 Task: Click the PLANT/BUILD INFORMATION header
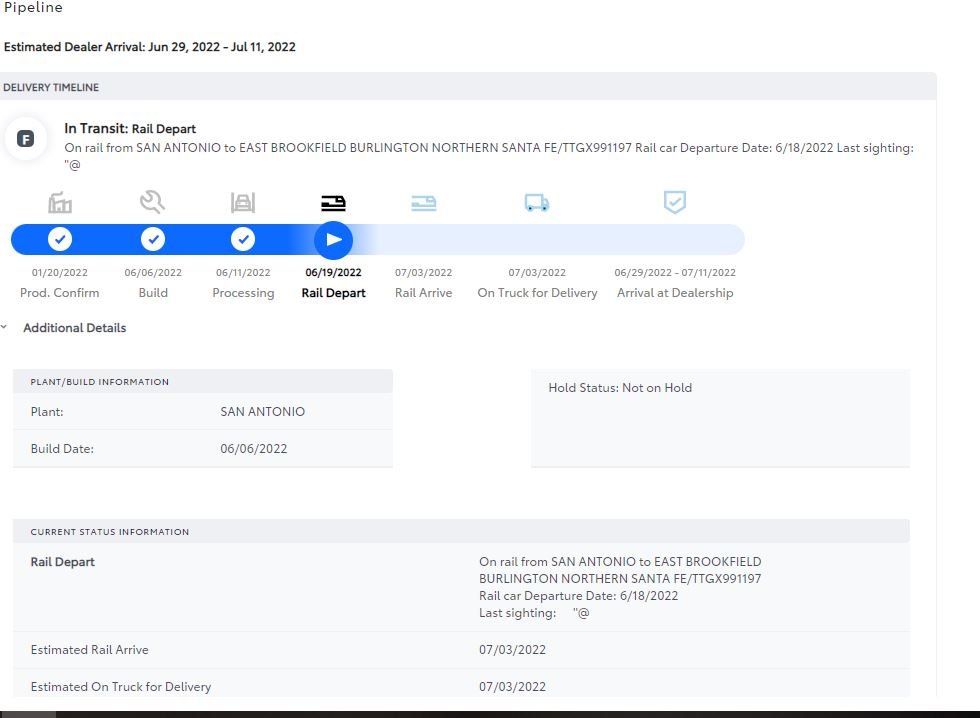point(99,382)
